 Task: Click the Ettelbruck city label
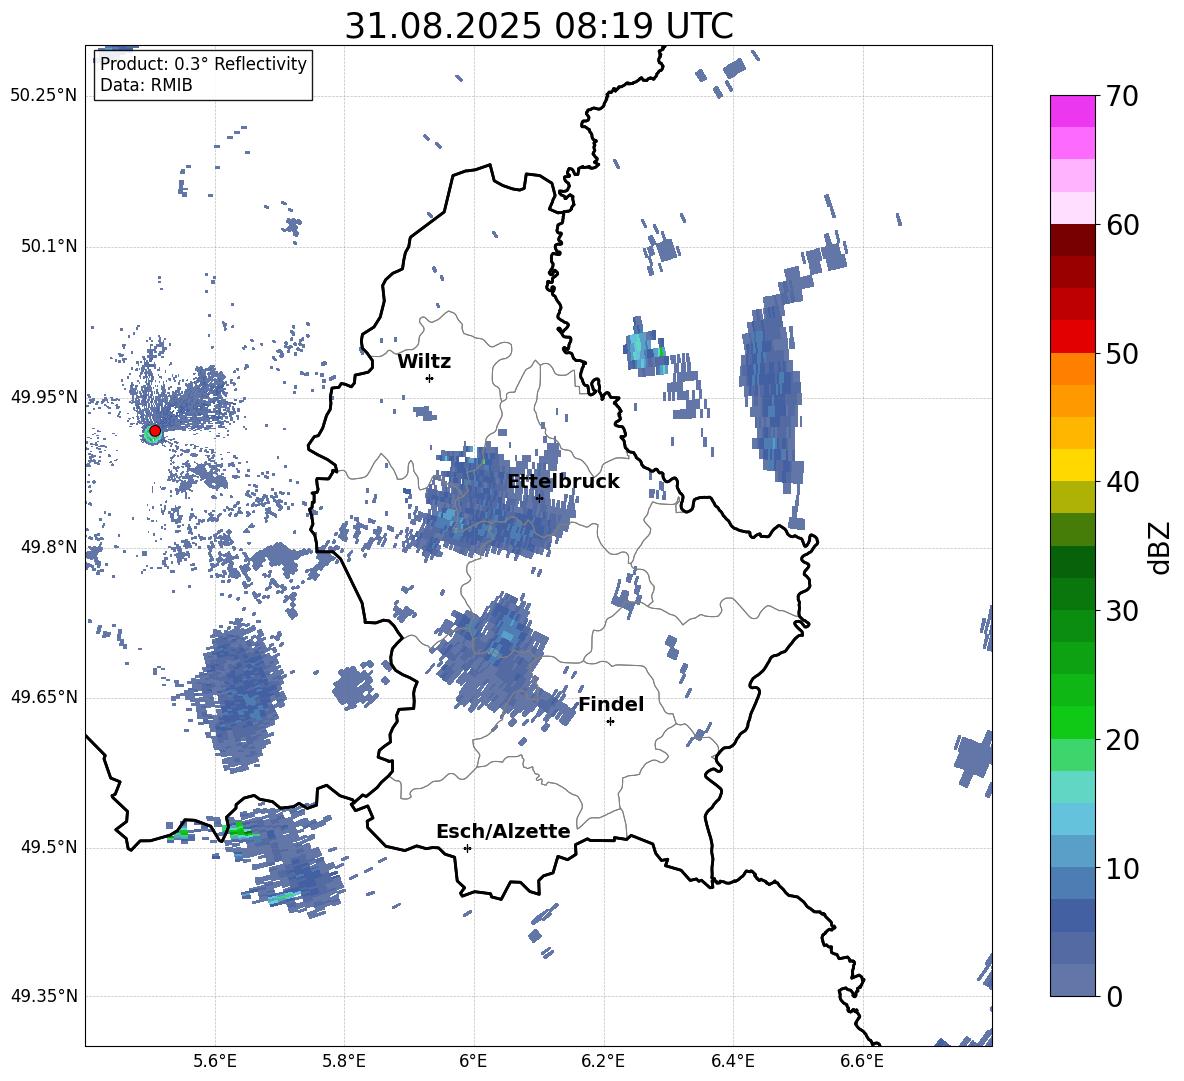click(x=563, y=482)
